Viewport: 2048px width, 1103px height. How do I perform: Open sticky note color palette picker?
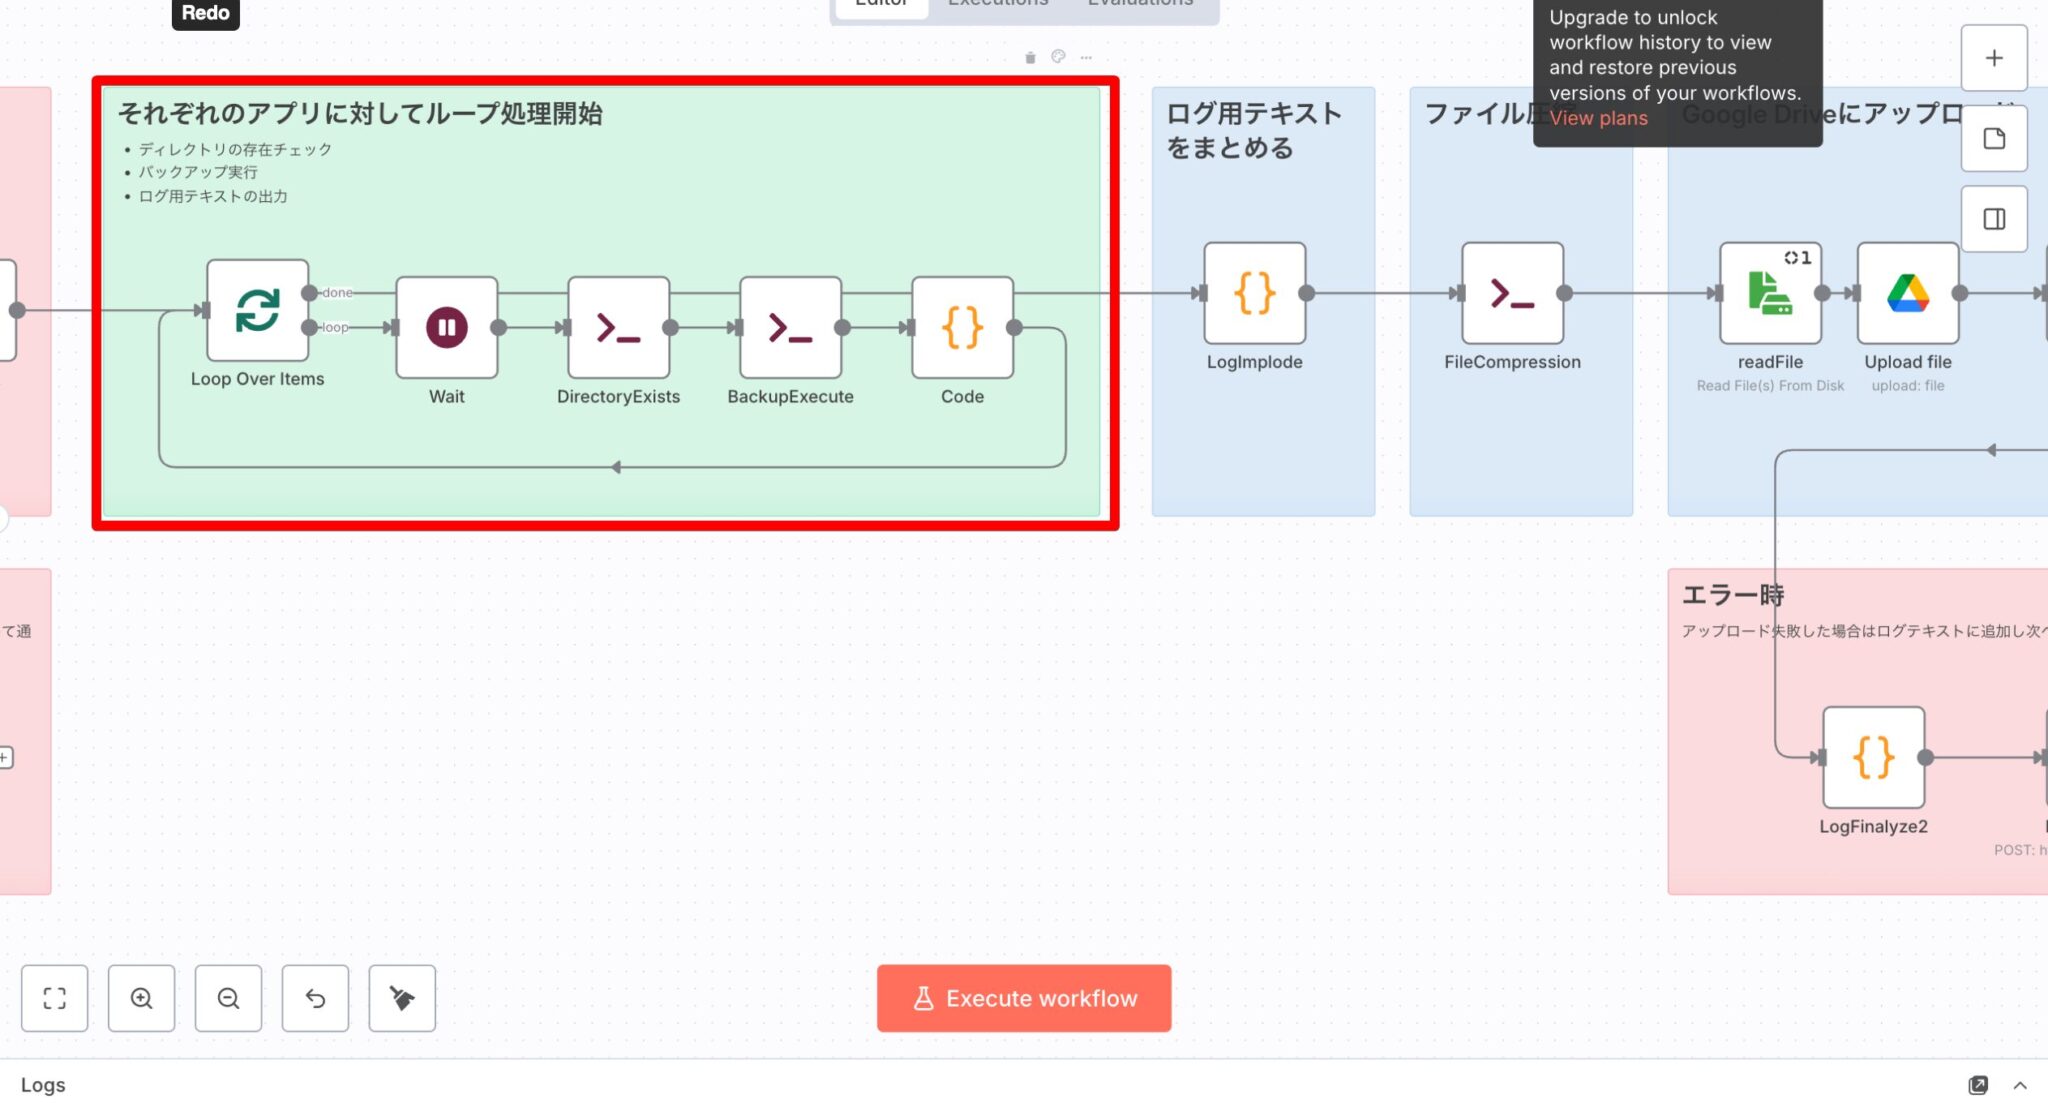pyautogui.click(x=1058, y=57)
